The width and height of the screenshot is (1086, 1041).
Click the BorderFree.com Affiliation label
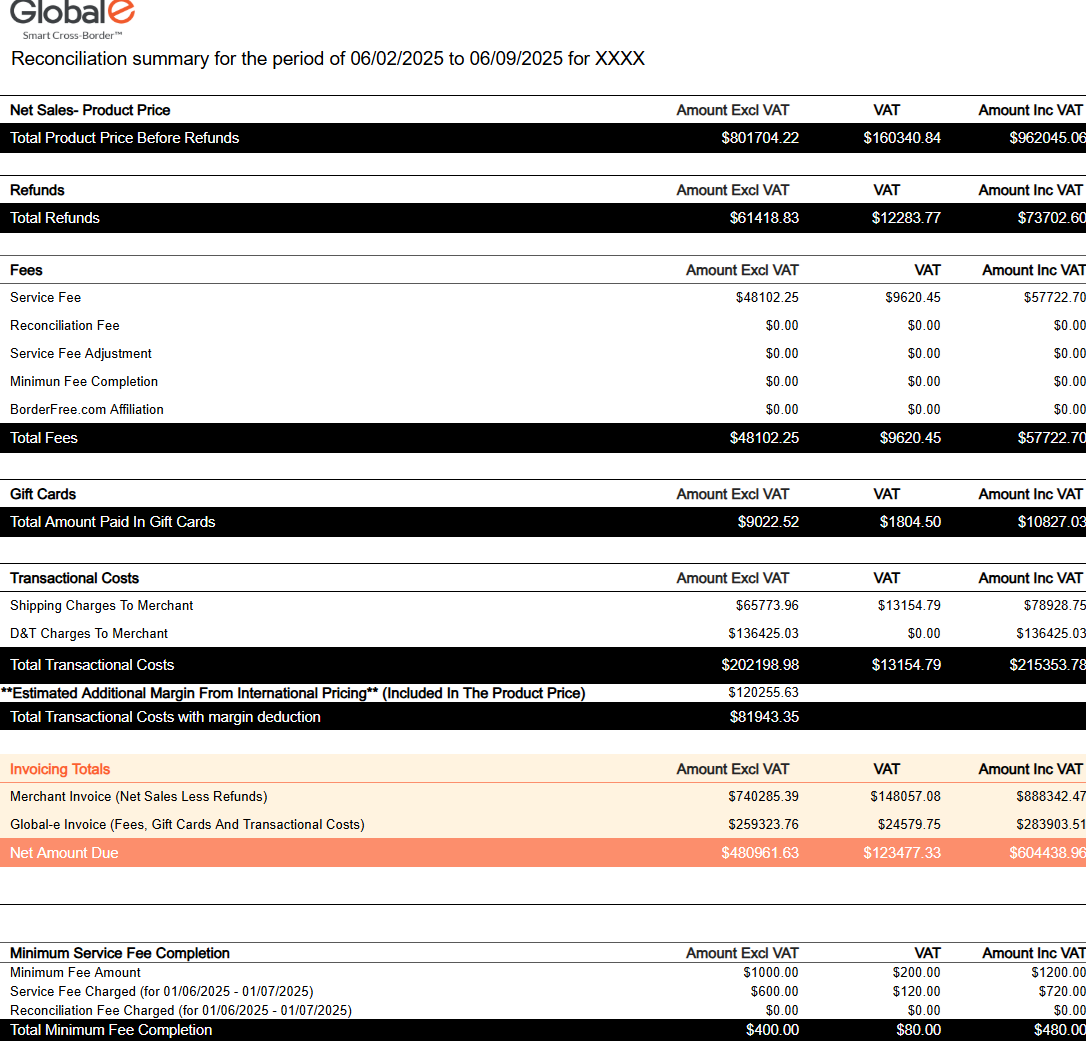(x=87, y=410)
